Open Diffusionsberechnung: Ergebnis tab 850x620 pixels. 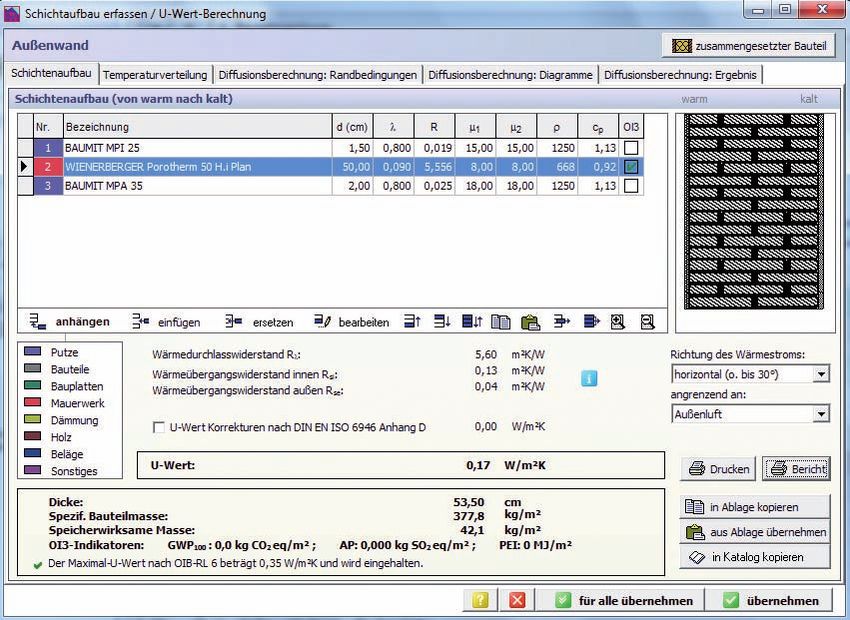(x=680, y=75)
